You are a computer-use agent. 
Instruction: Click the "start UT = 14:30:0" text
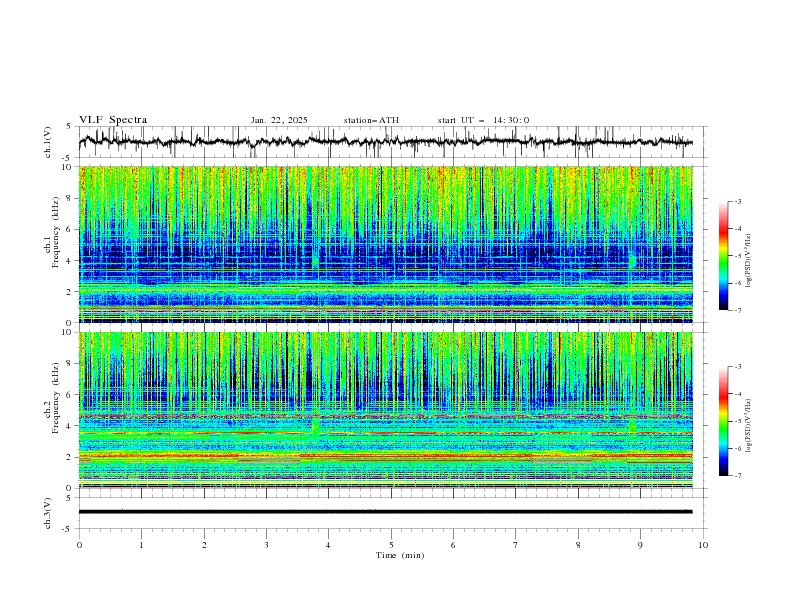pyautogui.click(x=483, y=120)
